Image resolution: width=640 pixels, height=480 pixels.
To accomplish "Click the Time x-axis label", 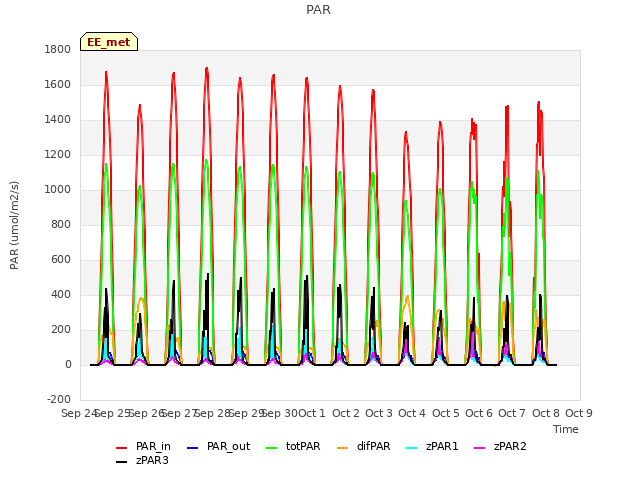I will [x=566, y=429].
